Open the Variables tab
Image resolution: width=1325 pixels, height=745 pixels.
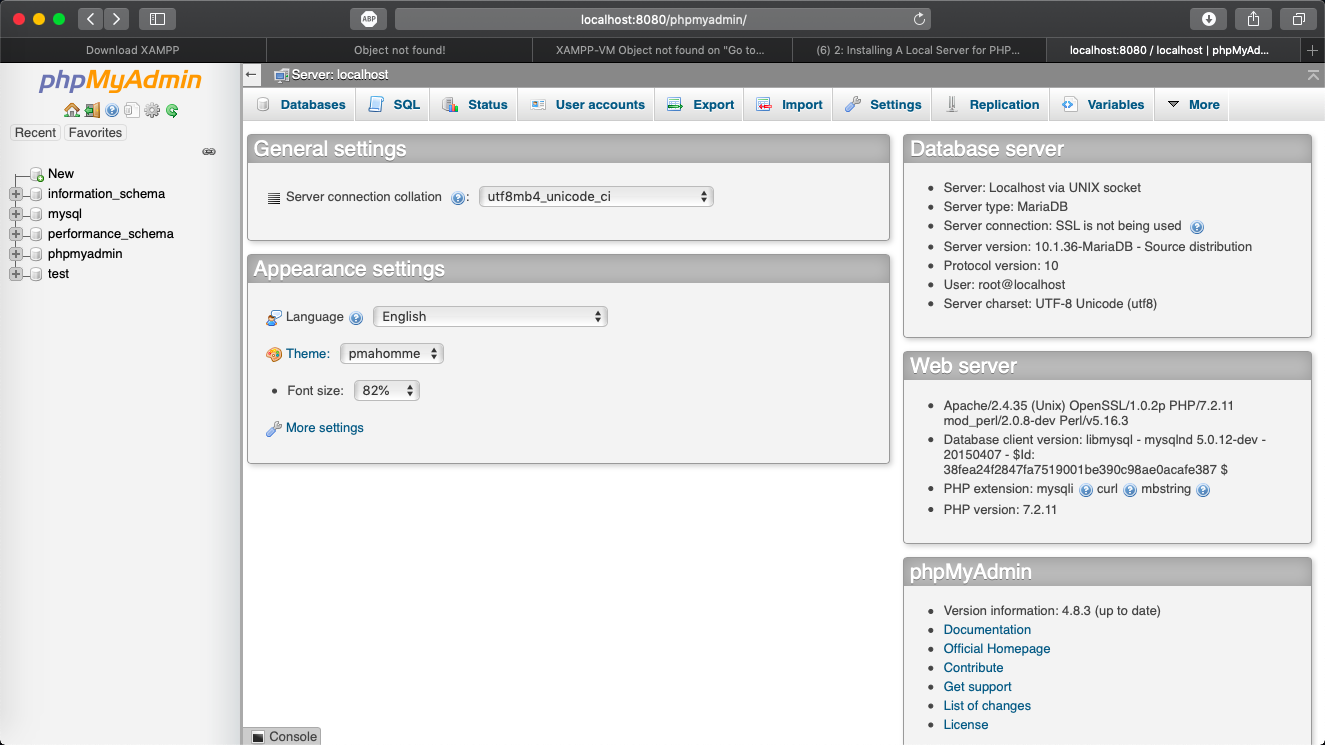[1102, 105]
